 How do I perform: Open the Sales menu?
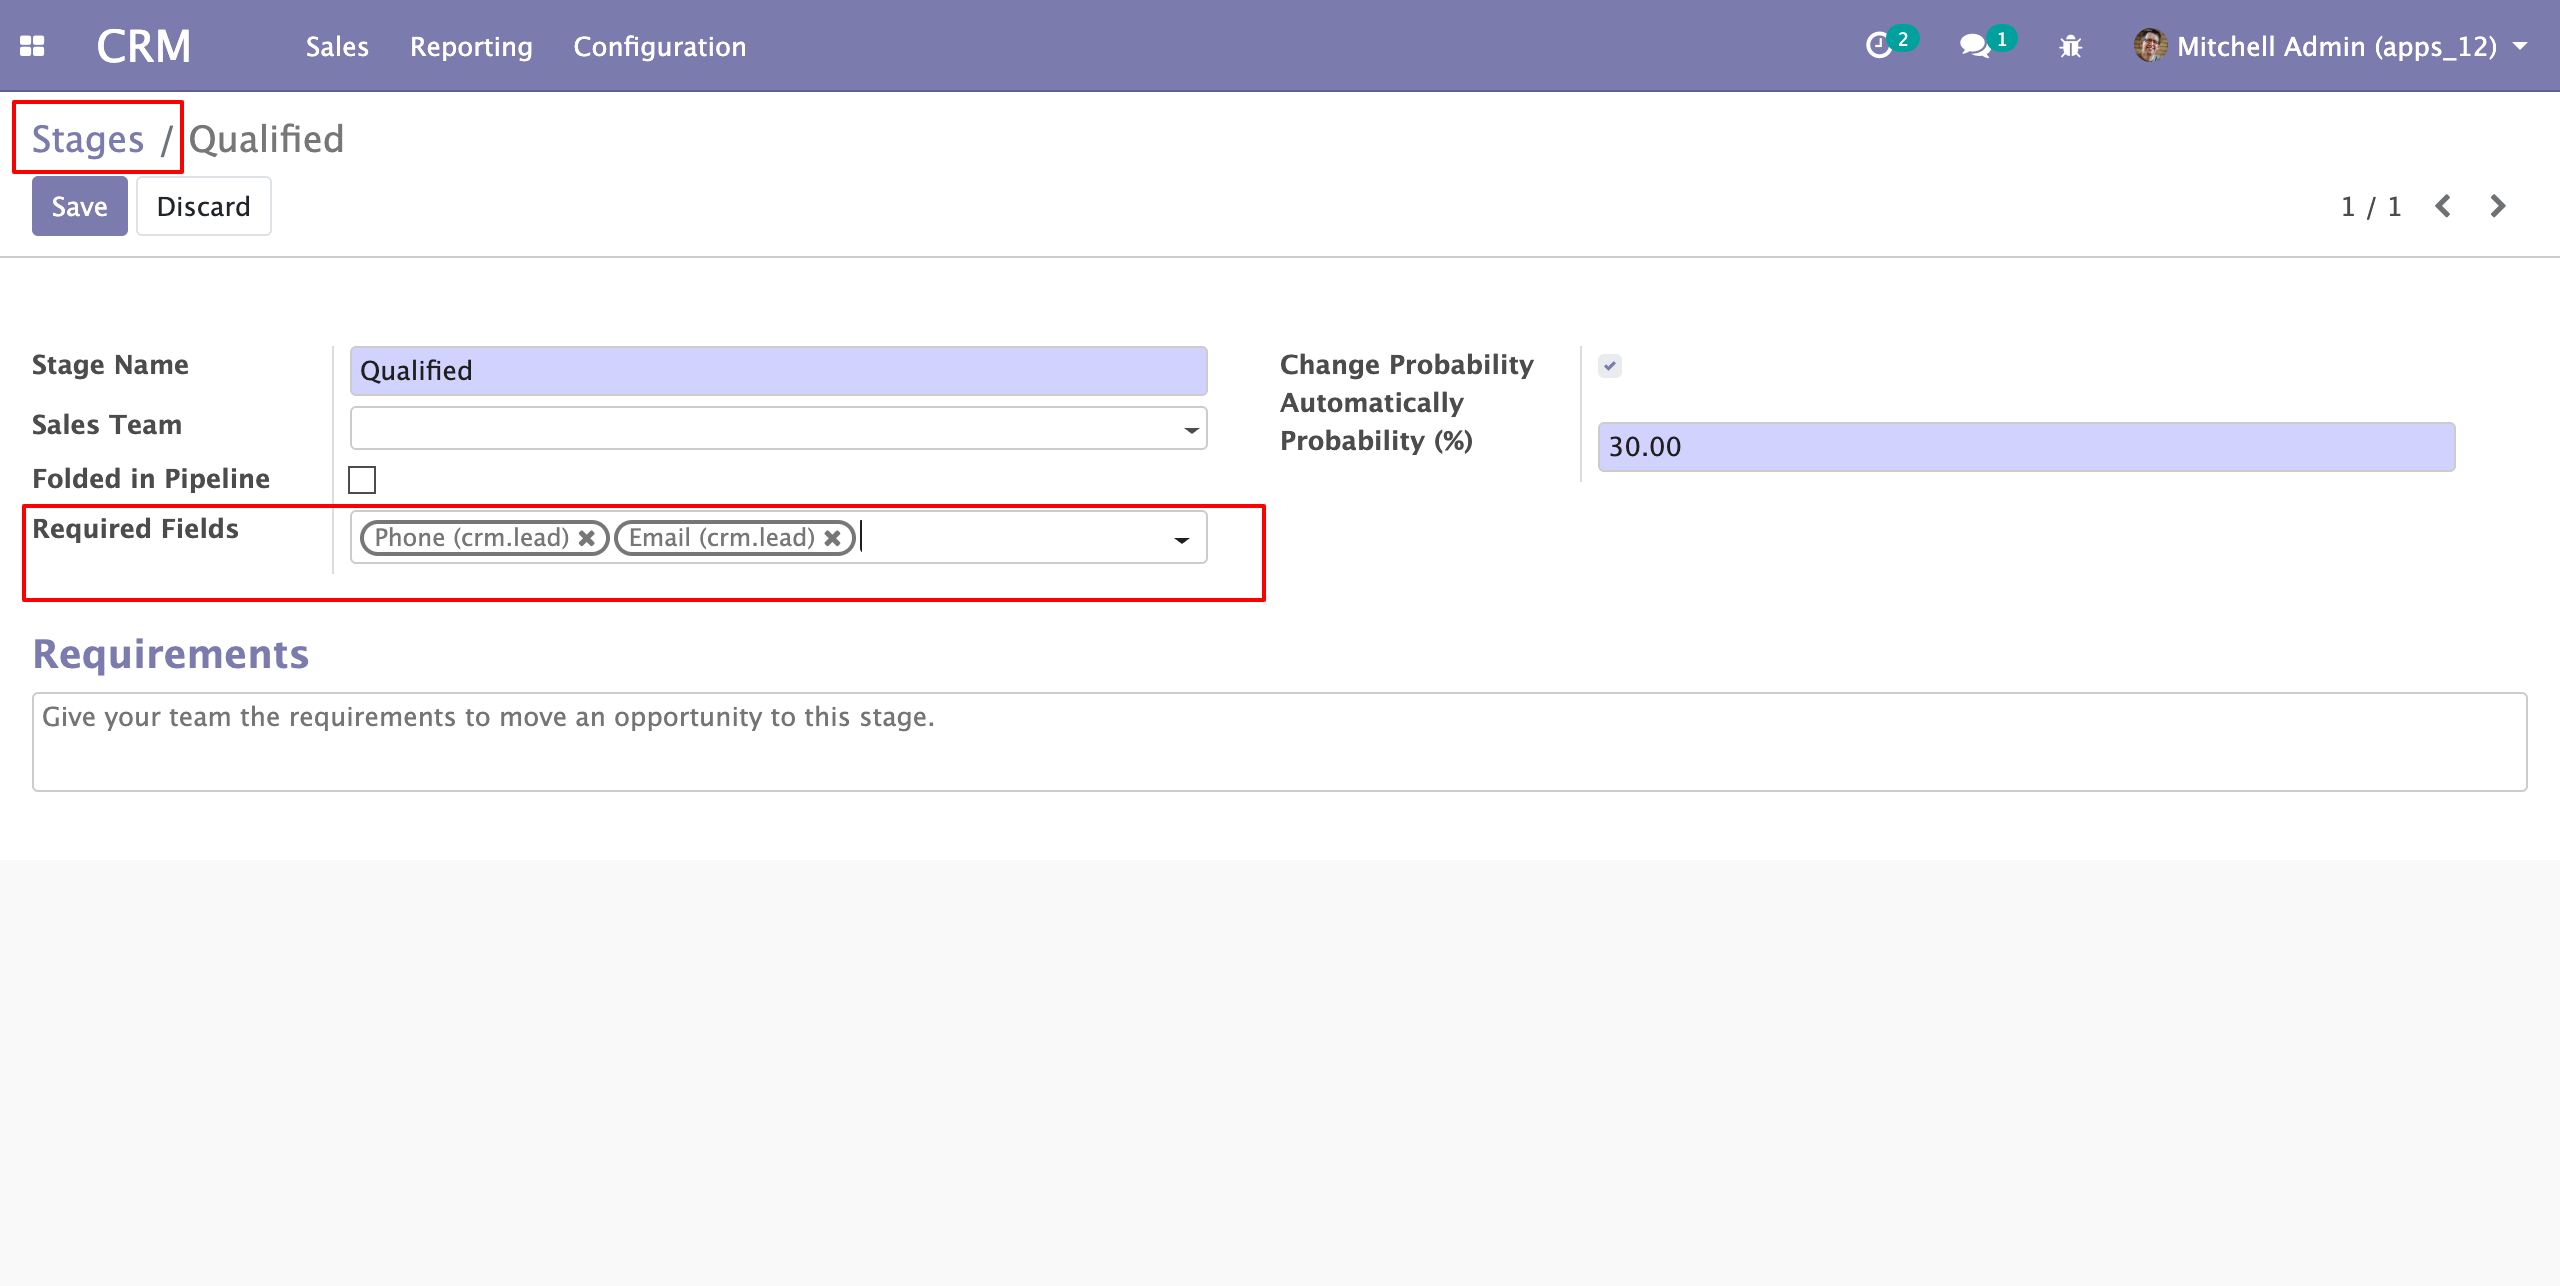tap(337, 46)
